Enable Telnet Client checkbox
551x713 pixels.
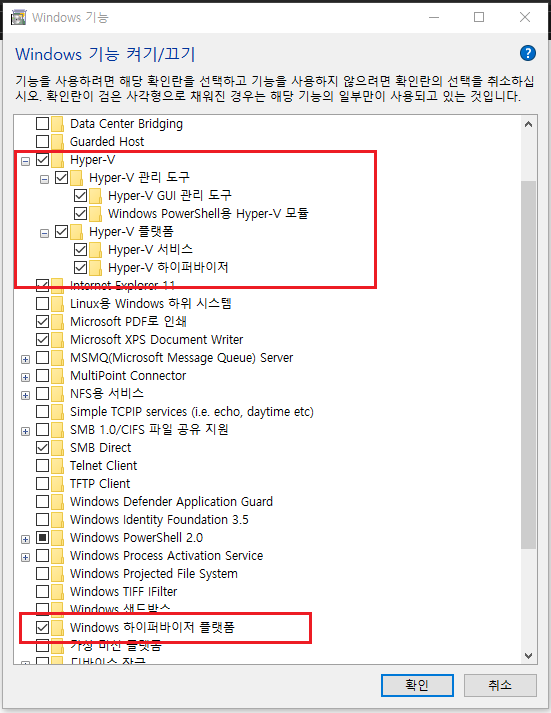[x=42, y=465]
